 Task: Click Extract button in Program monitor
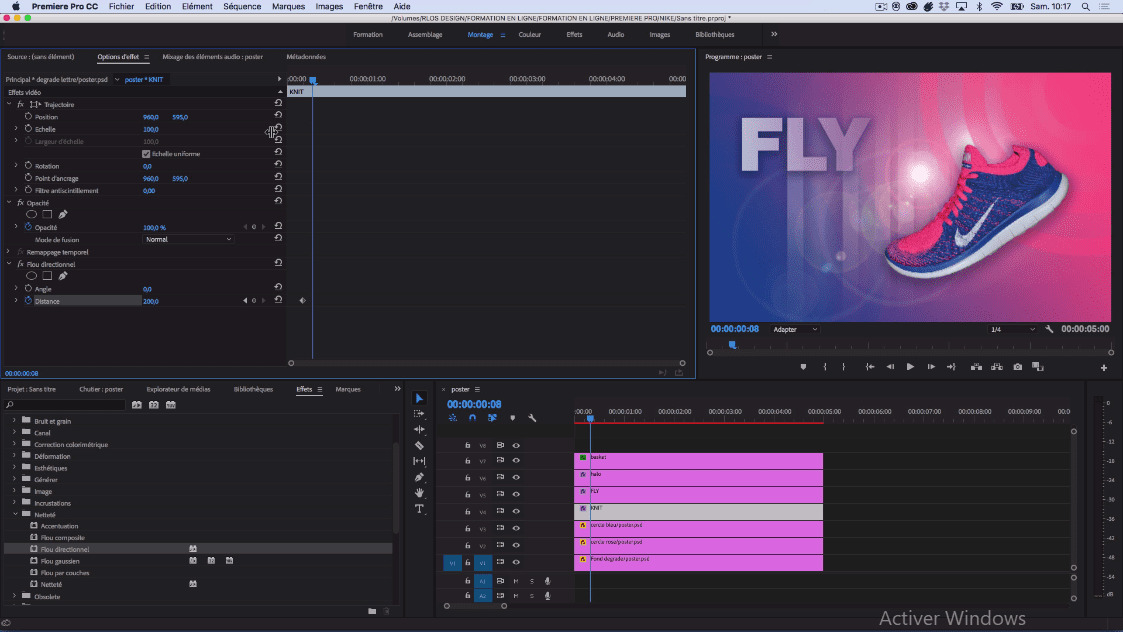tap(997, 367)
